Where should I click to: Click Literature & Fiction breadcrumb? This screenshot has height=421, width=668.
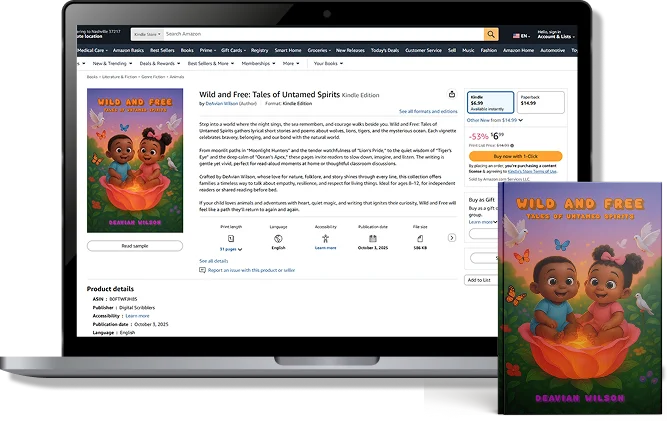120,77
